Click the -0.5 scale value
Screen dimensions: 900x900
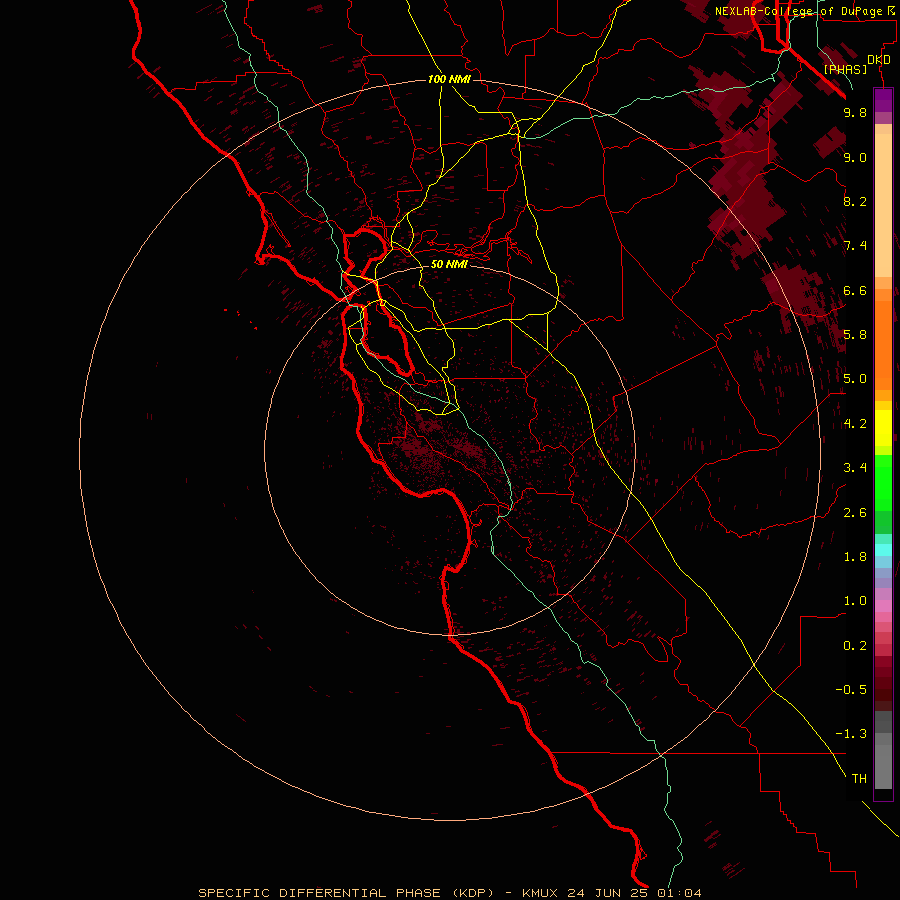coord(851,690)
